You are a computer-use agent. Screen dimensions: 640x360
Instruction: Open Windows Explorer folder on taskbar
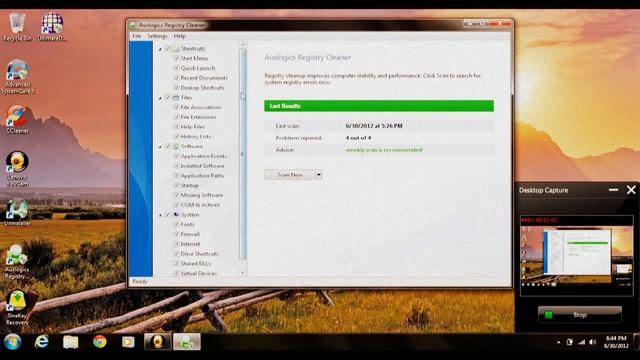pos(71,342)
